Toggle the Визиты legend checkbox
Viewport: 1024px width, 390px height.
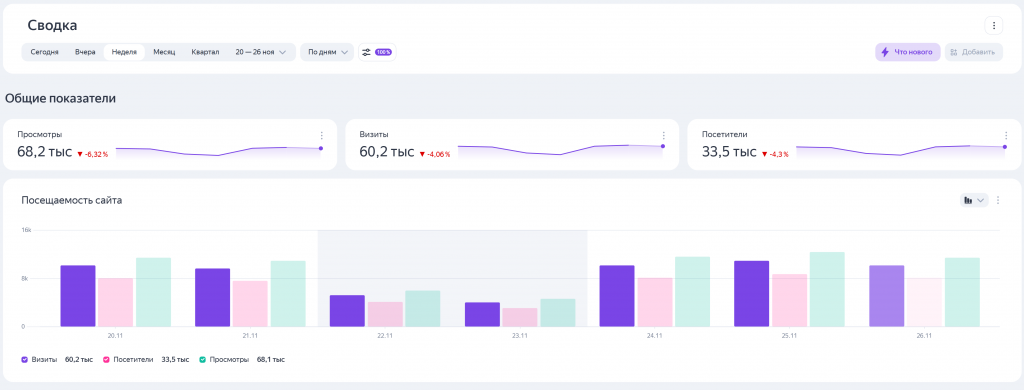(25, 359)
